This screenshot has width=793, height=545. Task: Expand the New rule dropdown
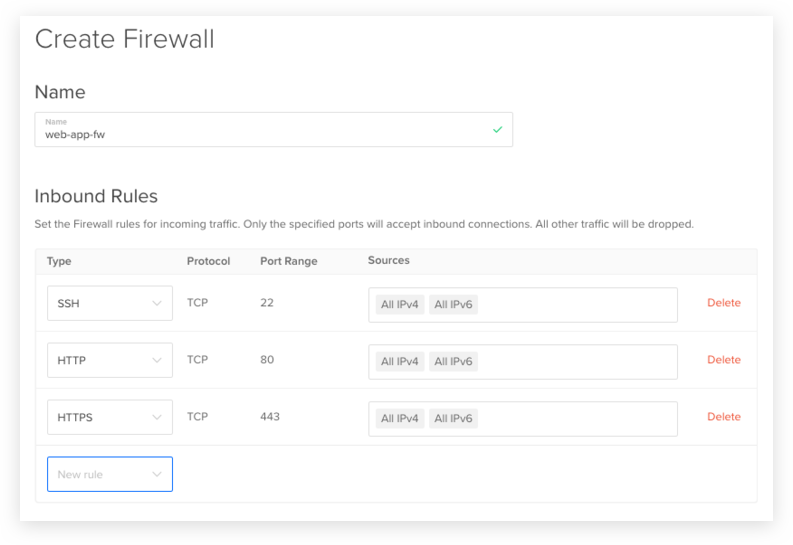coord(110,474)
